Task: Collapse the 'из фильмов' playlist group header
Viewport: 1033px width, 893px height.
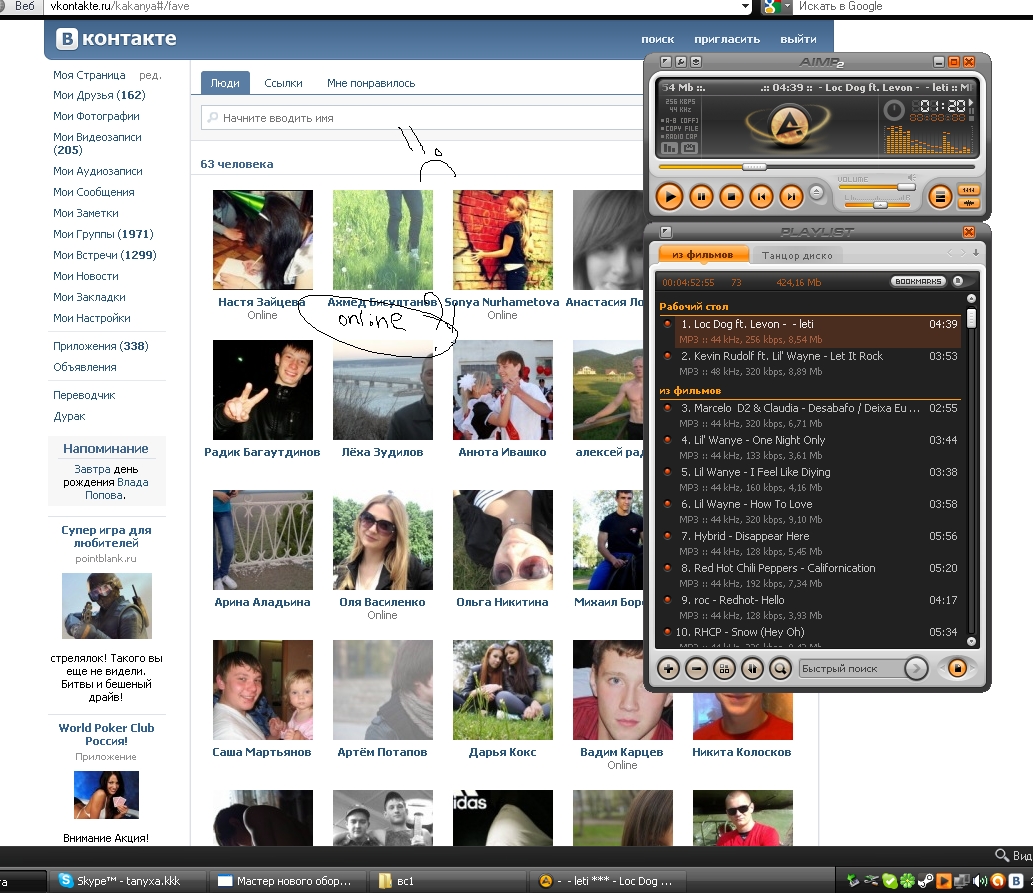Action: (690, 391)
